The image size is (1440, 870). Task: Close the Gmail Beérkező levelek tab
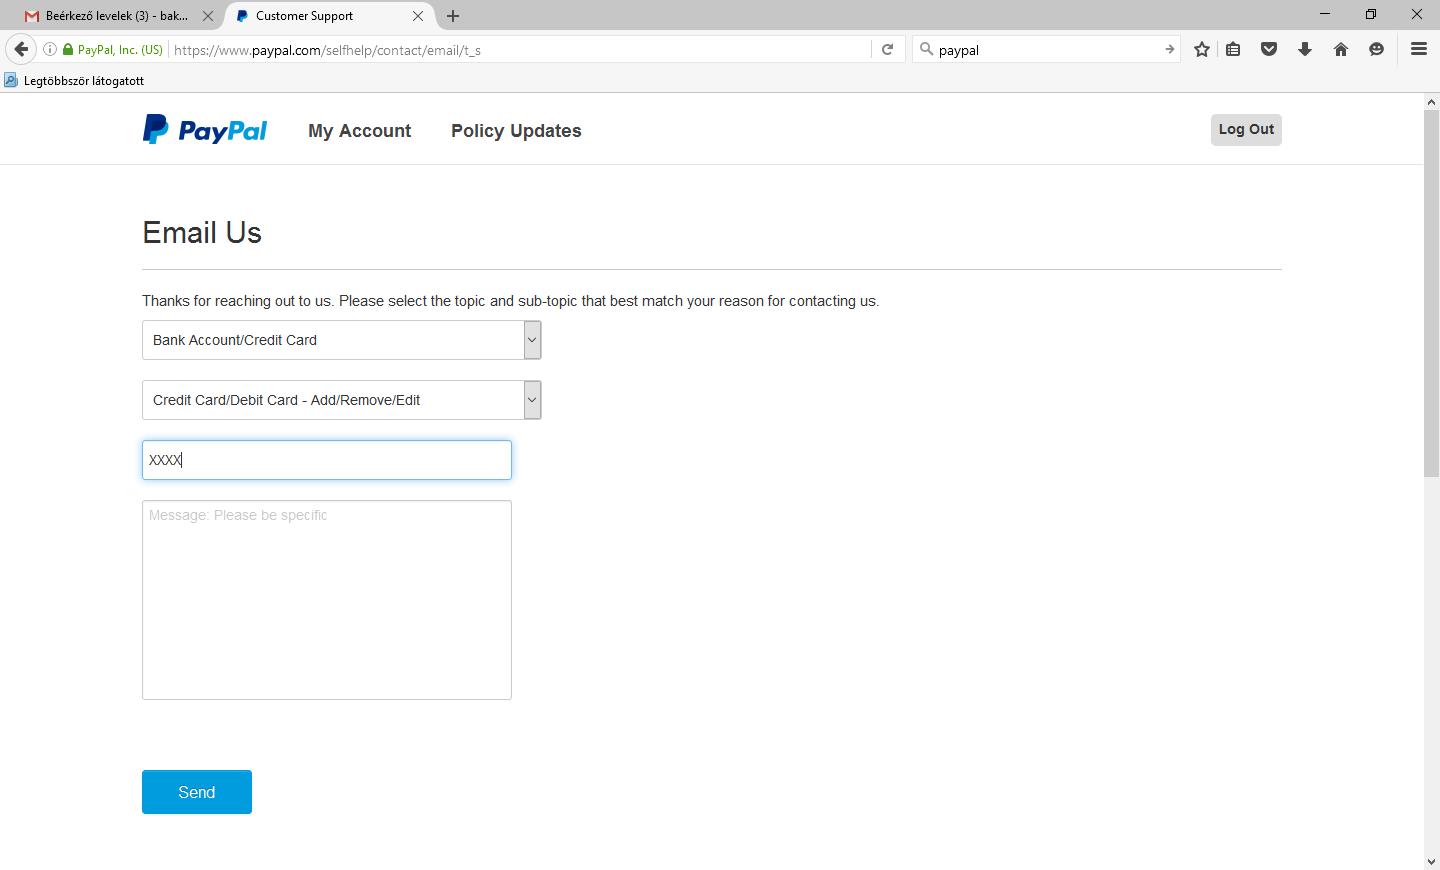(x=208, y=16)
